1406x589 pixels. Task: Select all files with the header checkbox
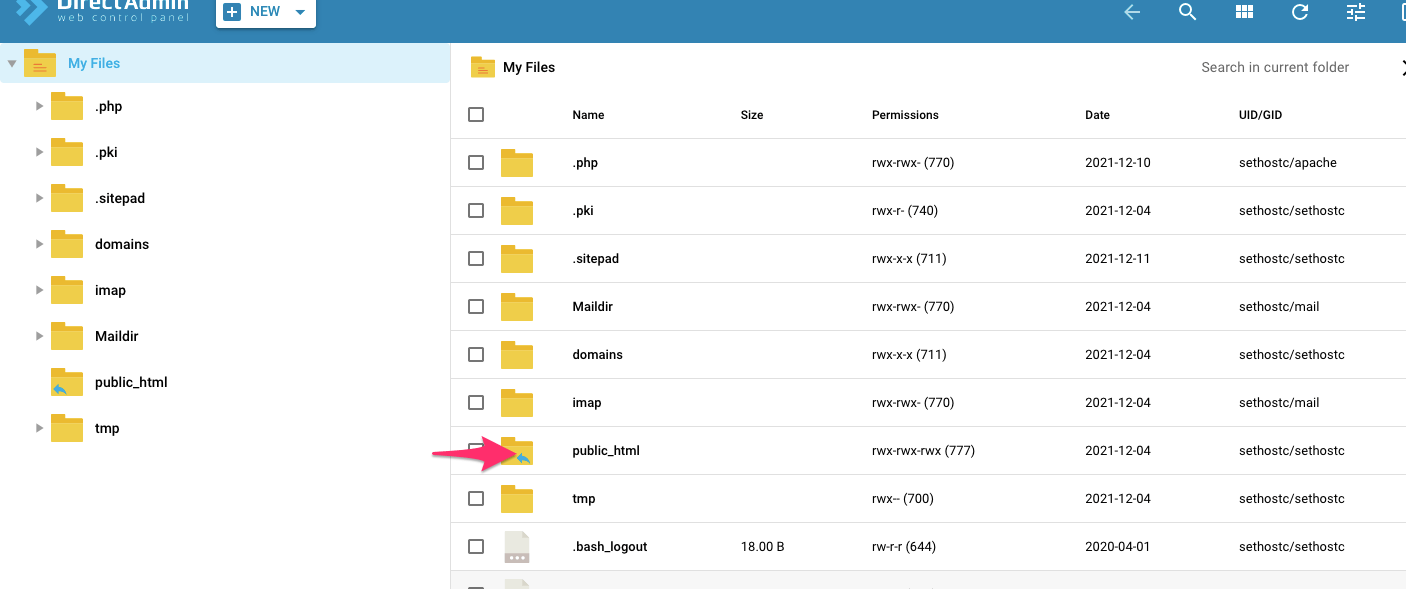coord(476,114)
